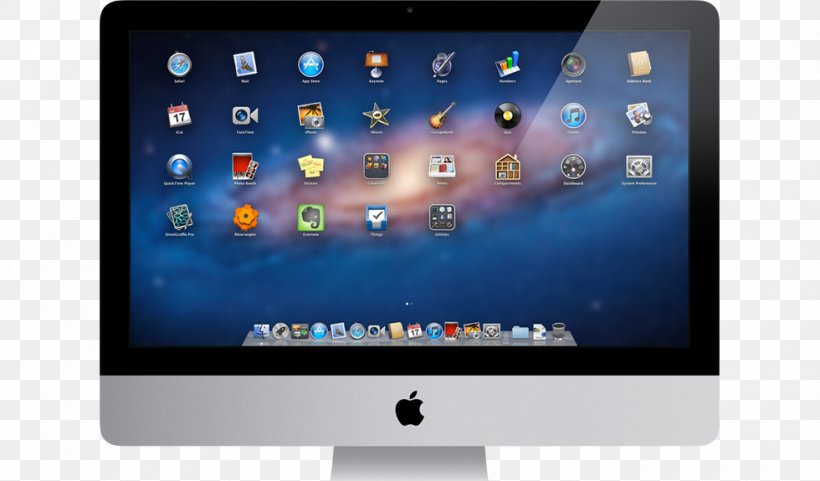Open Dashboard from Launchpad

pyautogui.click(x=573, y=167)
